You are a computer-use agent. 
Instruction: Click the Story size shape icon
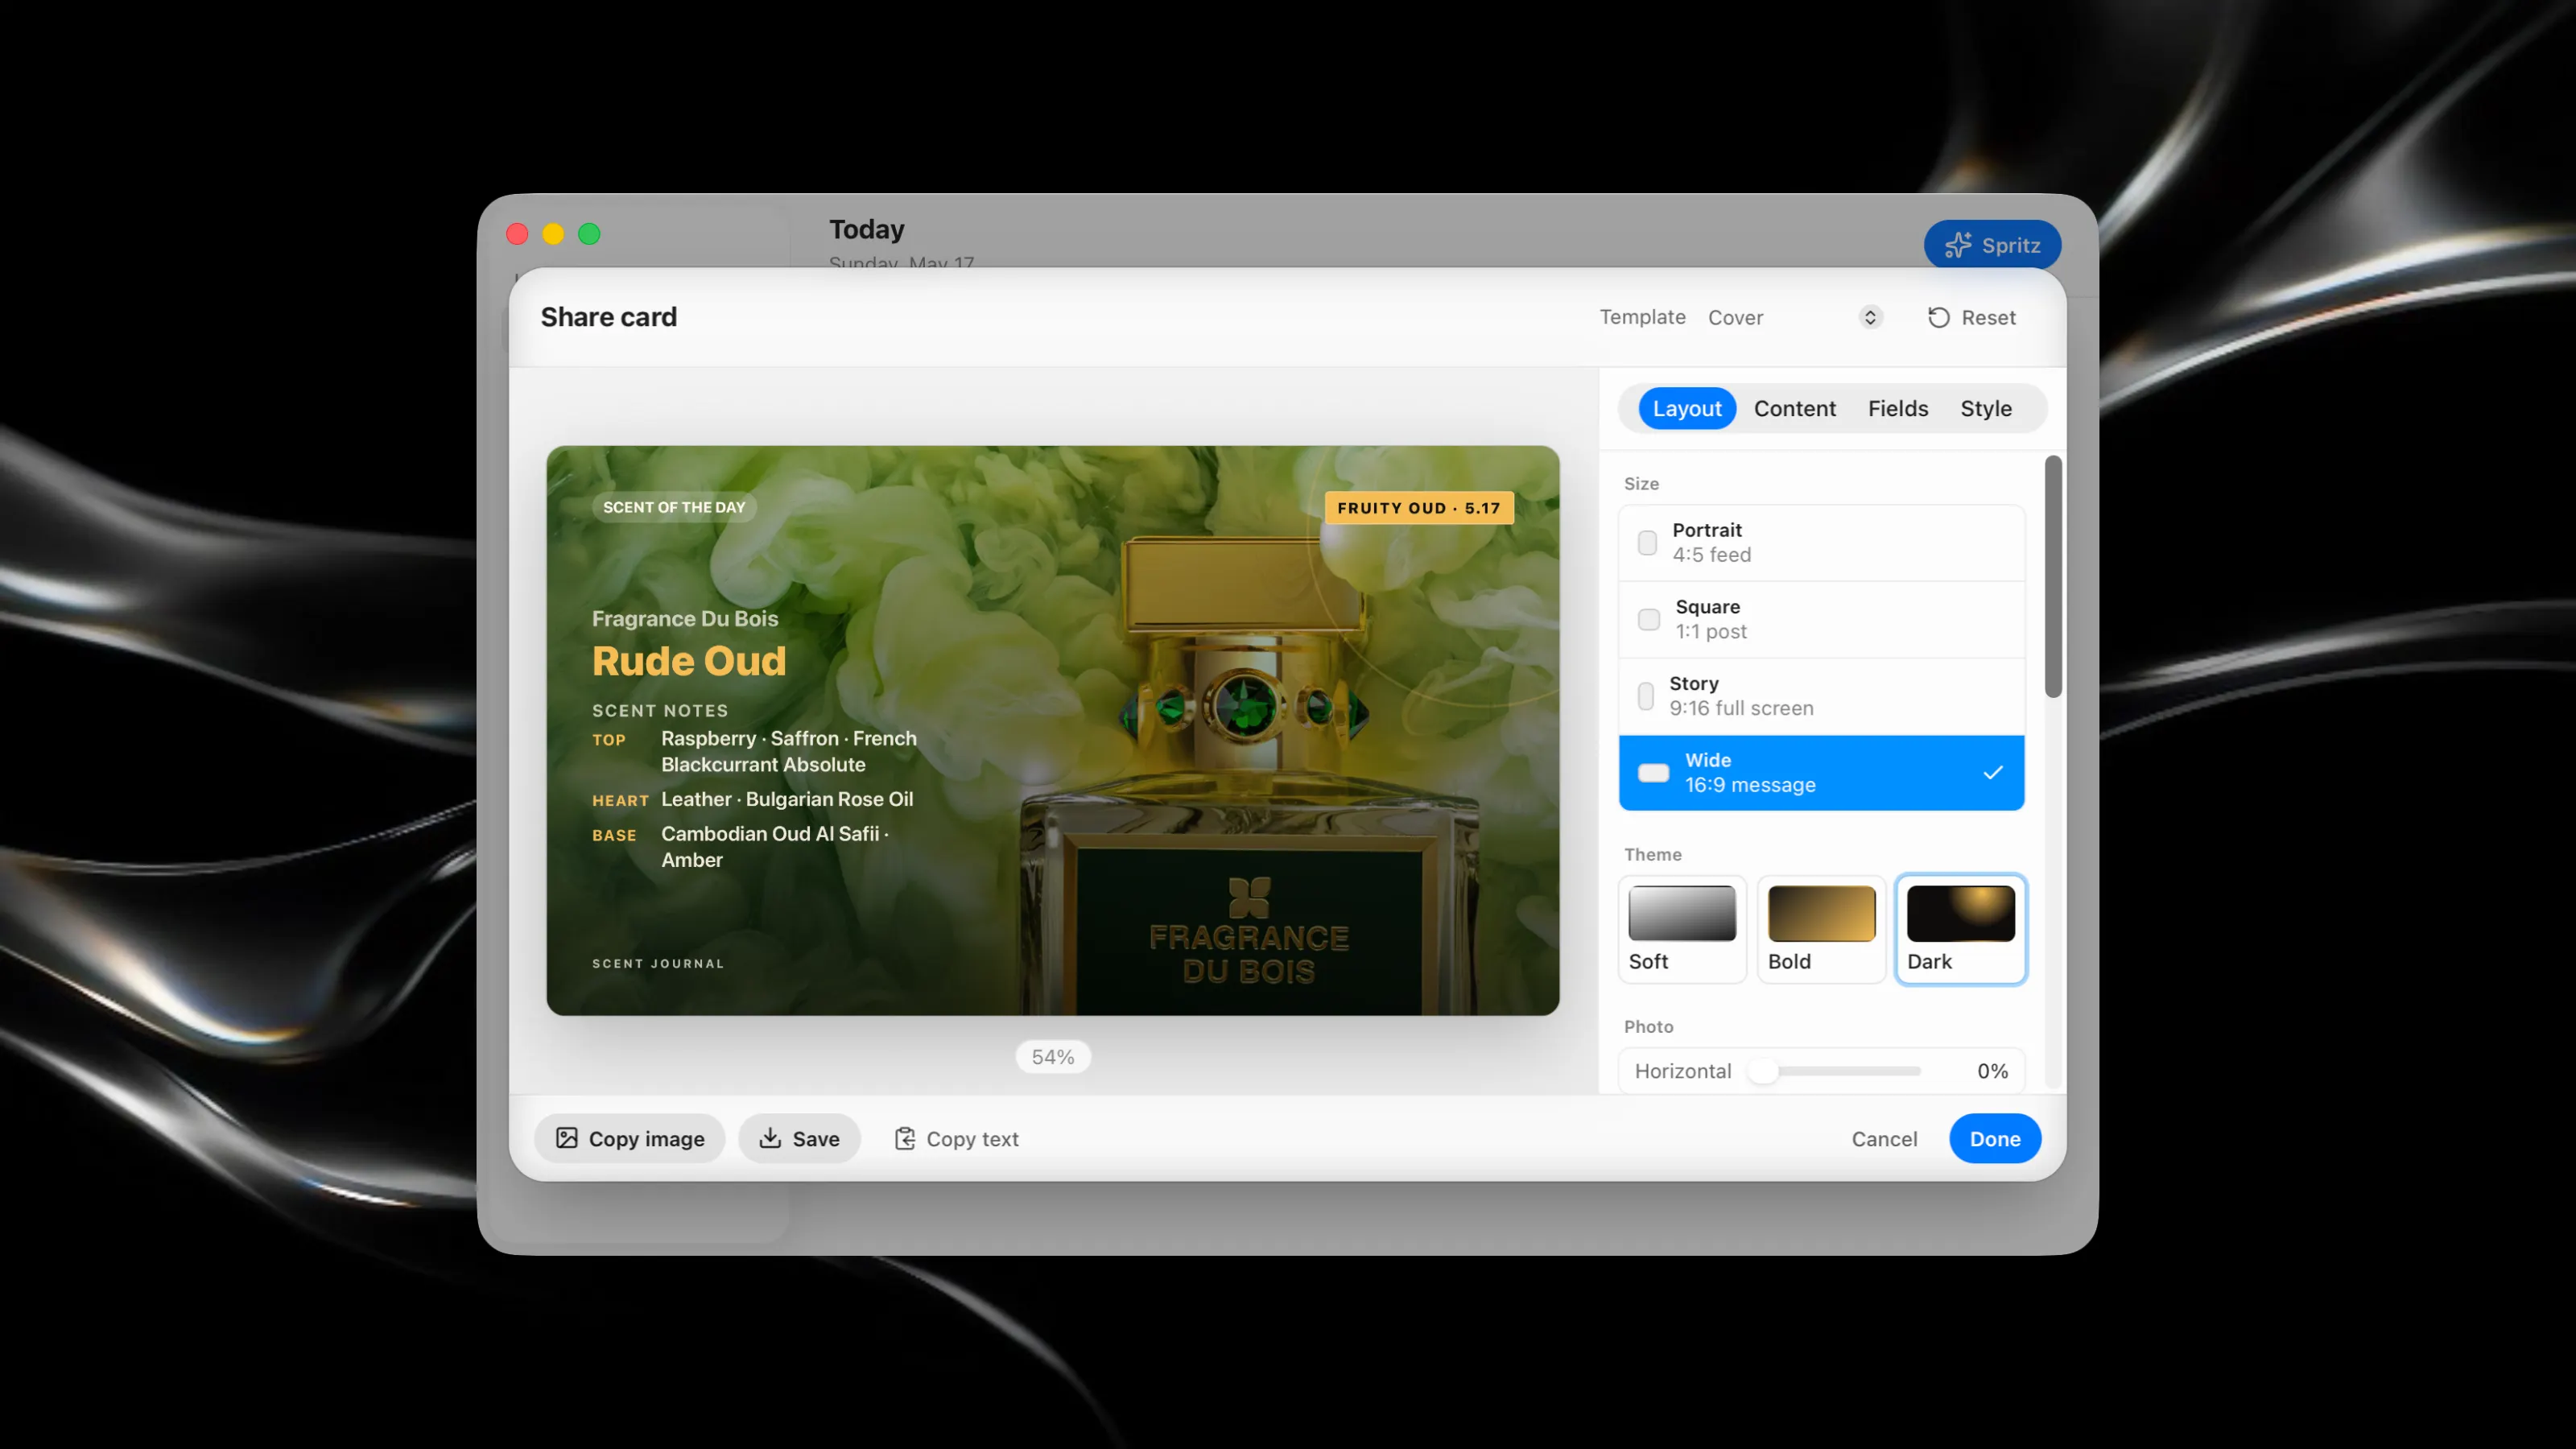point(1645,696)
